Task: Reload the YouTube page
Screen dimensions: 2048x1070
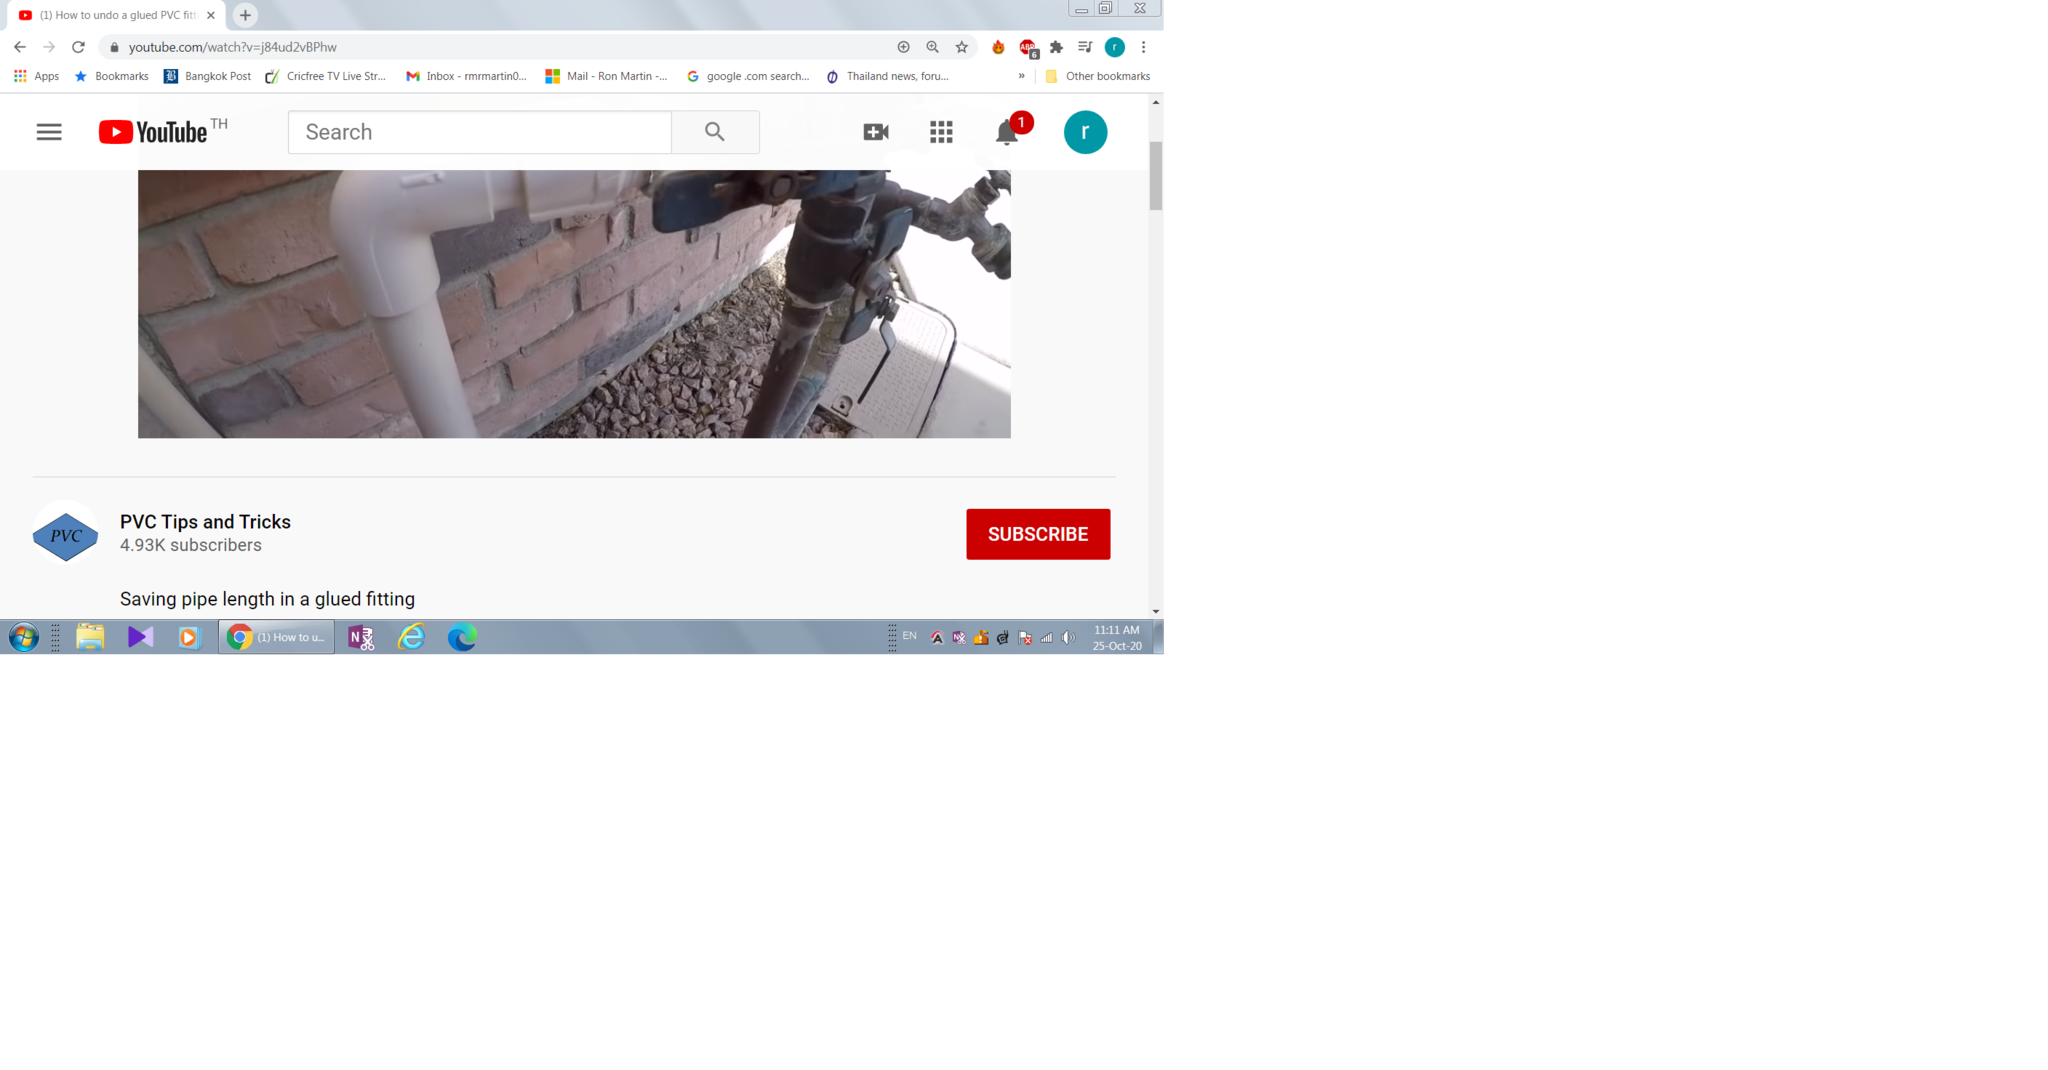Action: coord(78,47)
